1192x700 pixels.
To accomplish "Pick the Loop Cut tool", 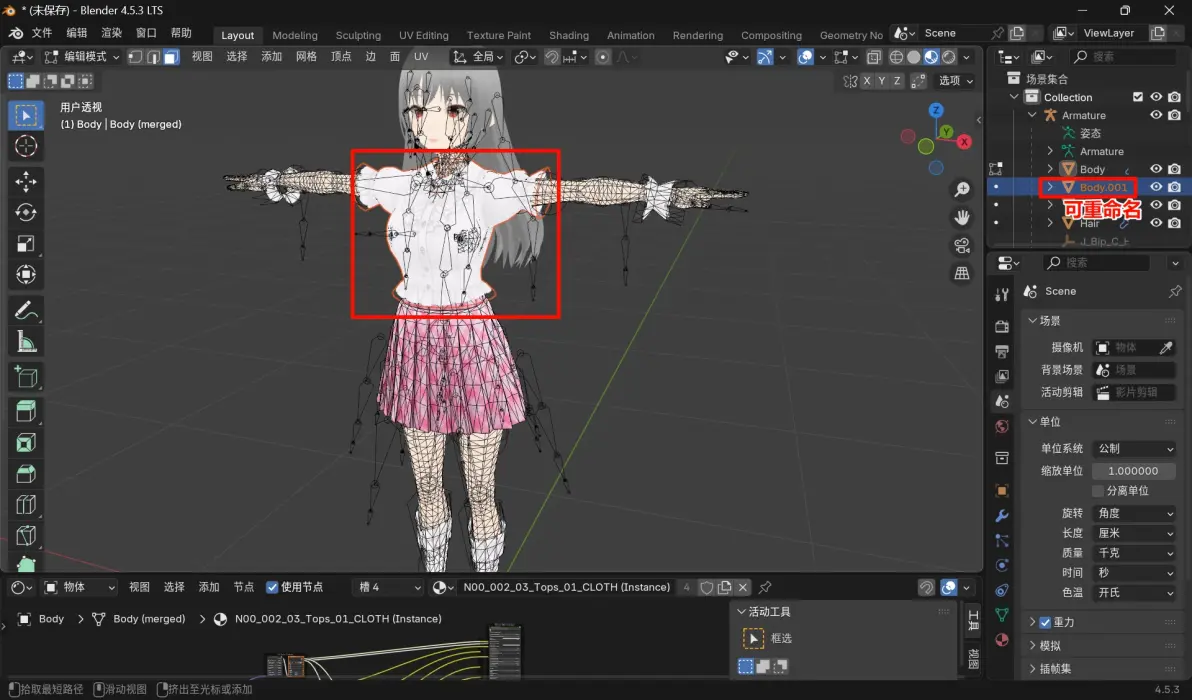I will (x=26, y=505).
